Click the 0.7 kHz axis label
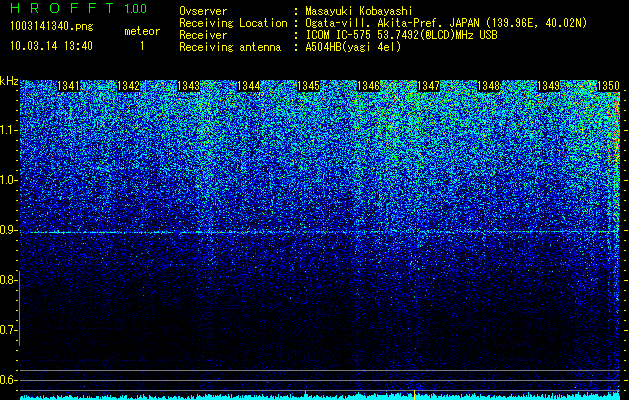 8,330
